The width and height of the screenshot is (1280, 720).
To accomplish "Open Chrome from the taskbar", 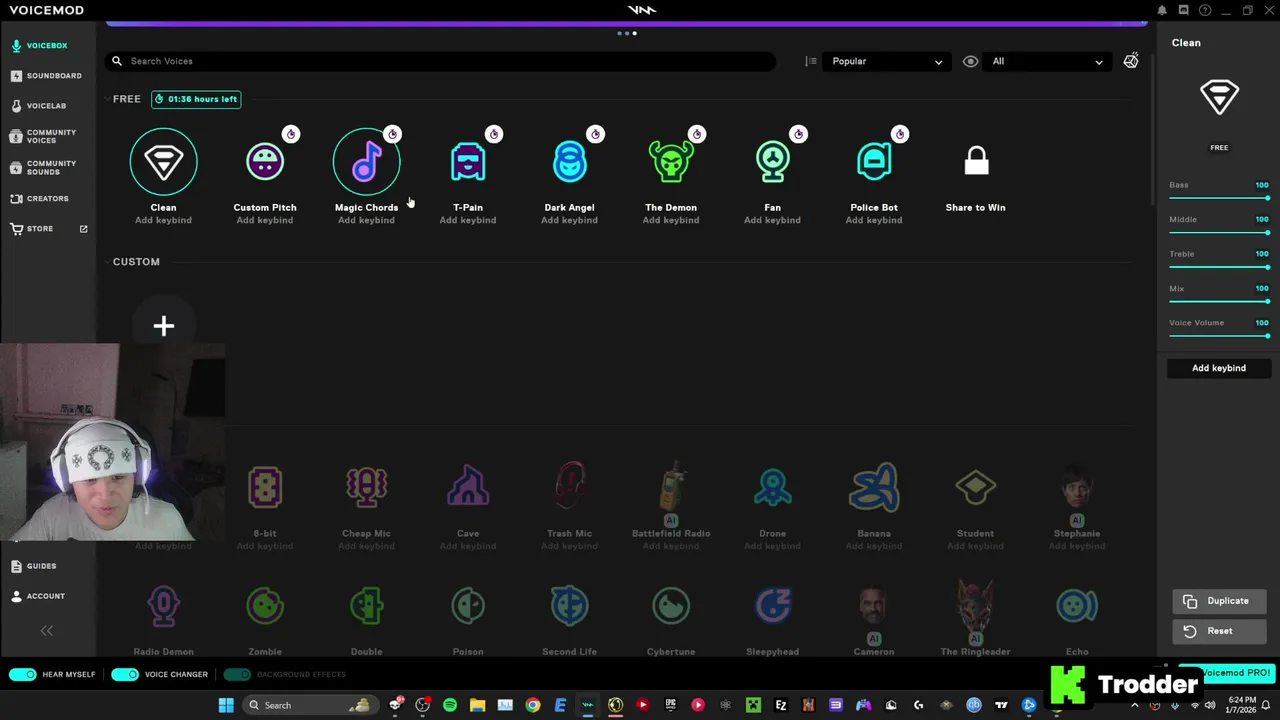I will click(533, 705).
